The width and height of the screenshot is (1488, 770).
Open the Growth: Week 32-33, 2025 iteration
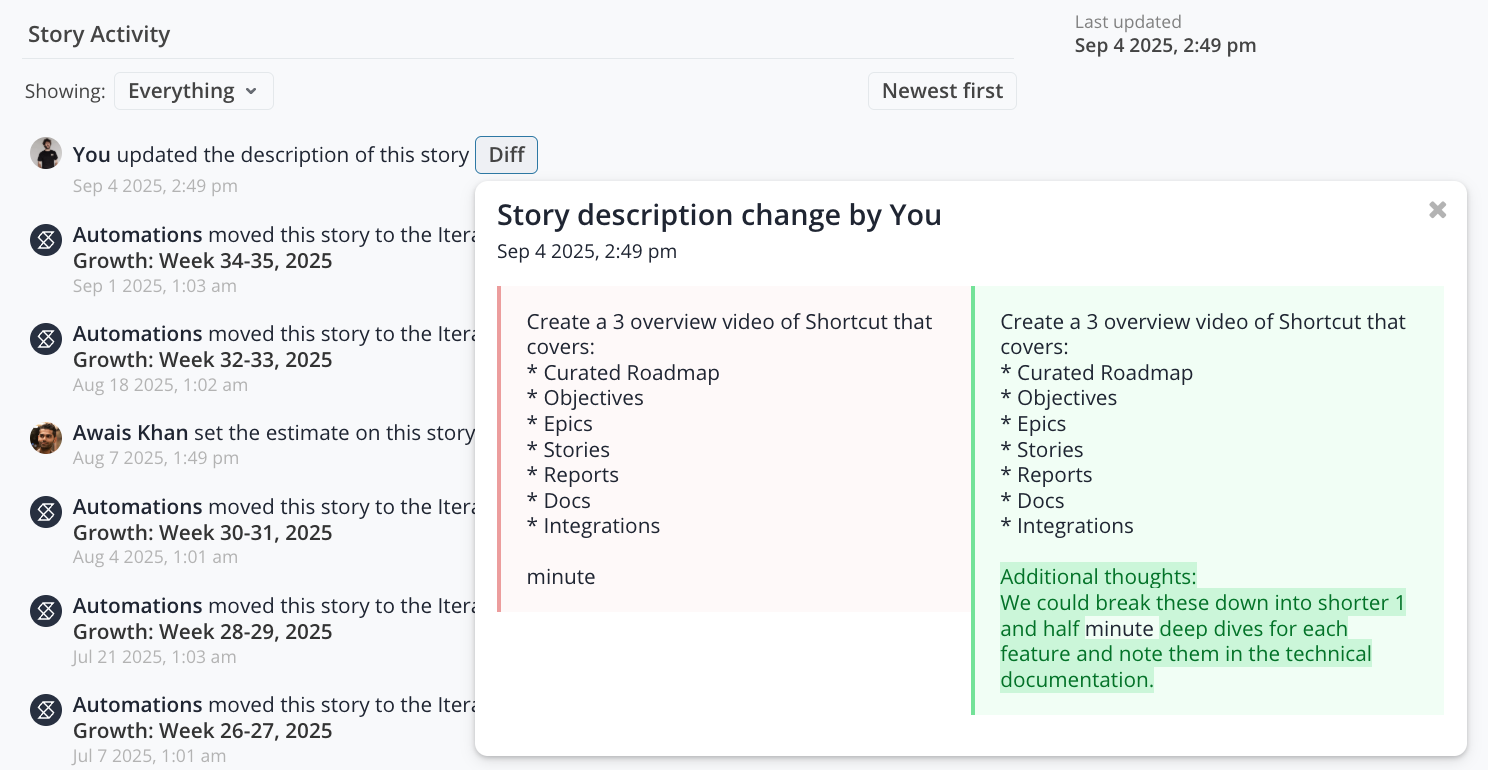(202, 360)
